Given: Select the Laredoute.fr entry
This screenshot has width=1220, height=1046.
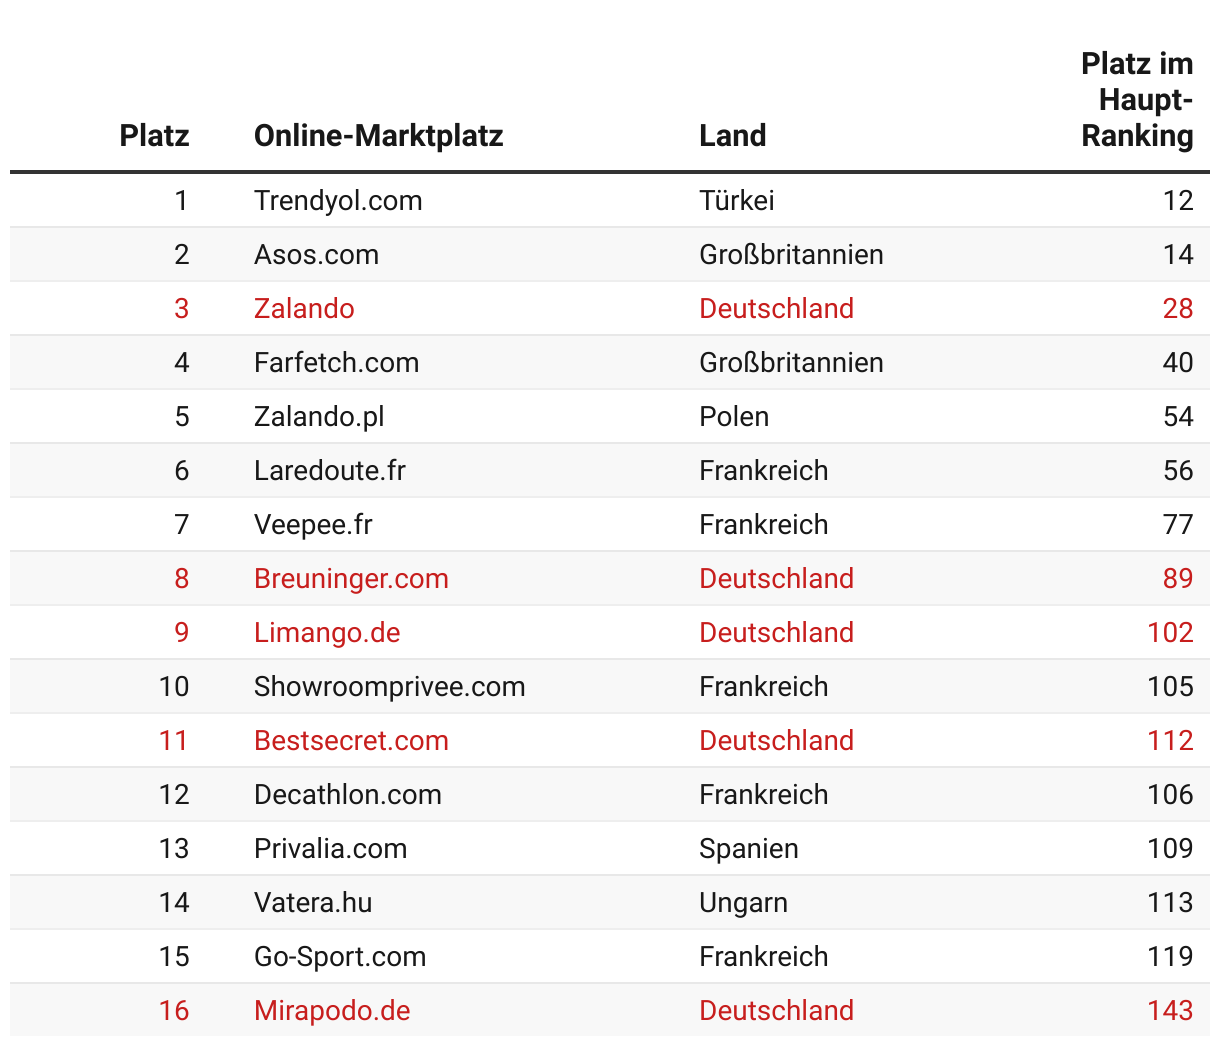Looking at the screenshot, I should (x=330, y=470).
